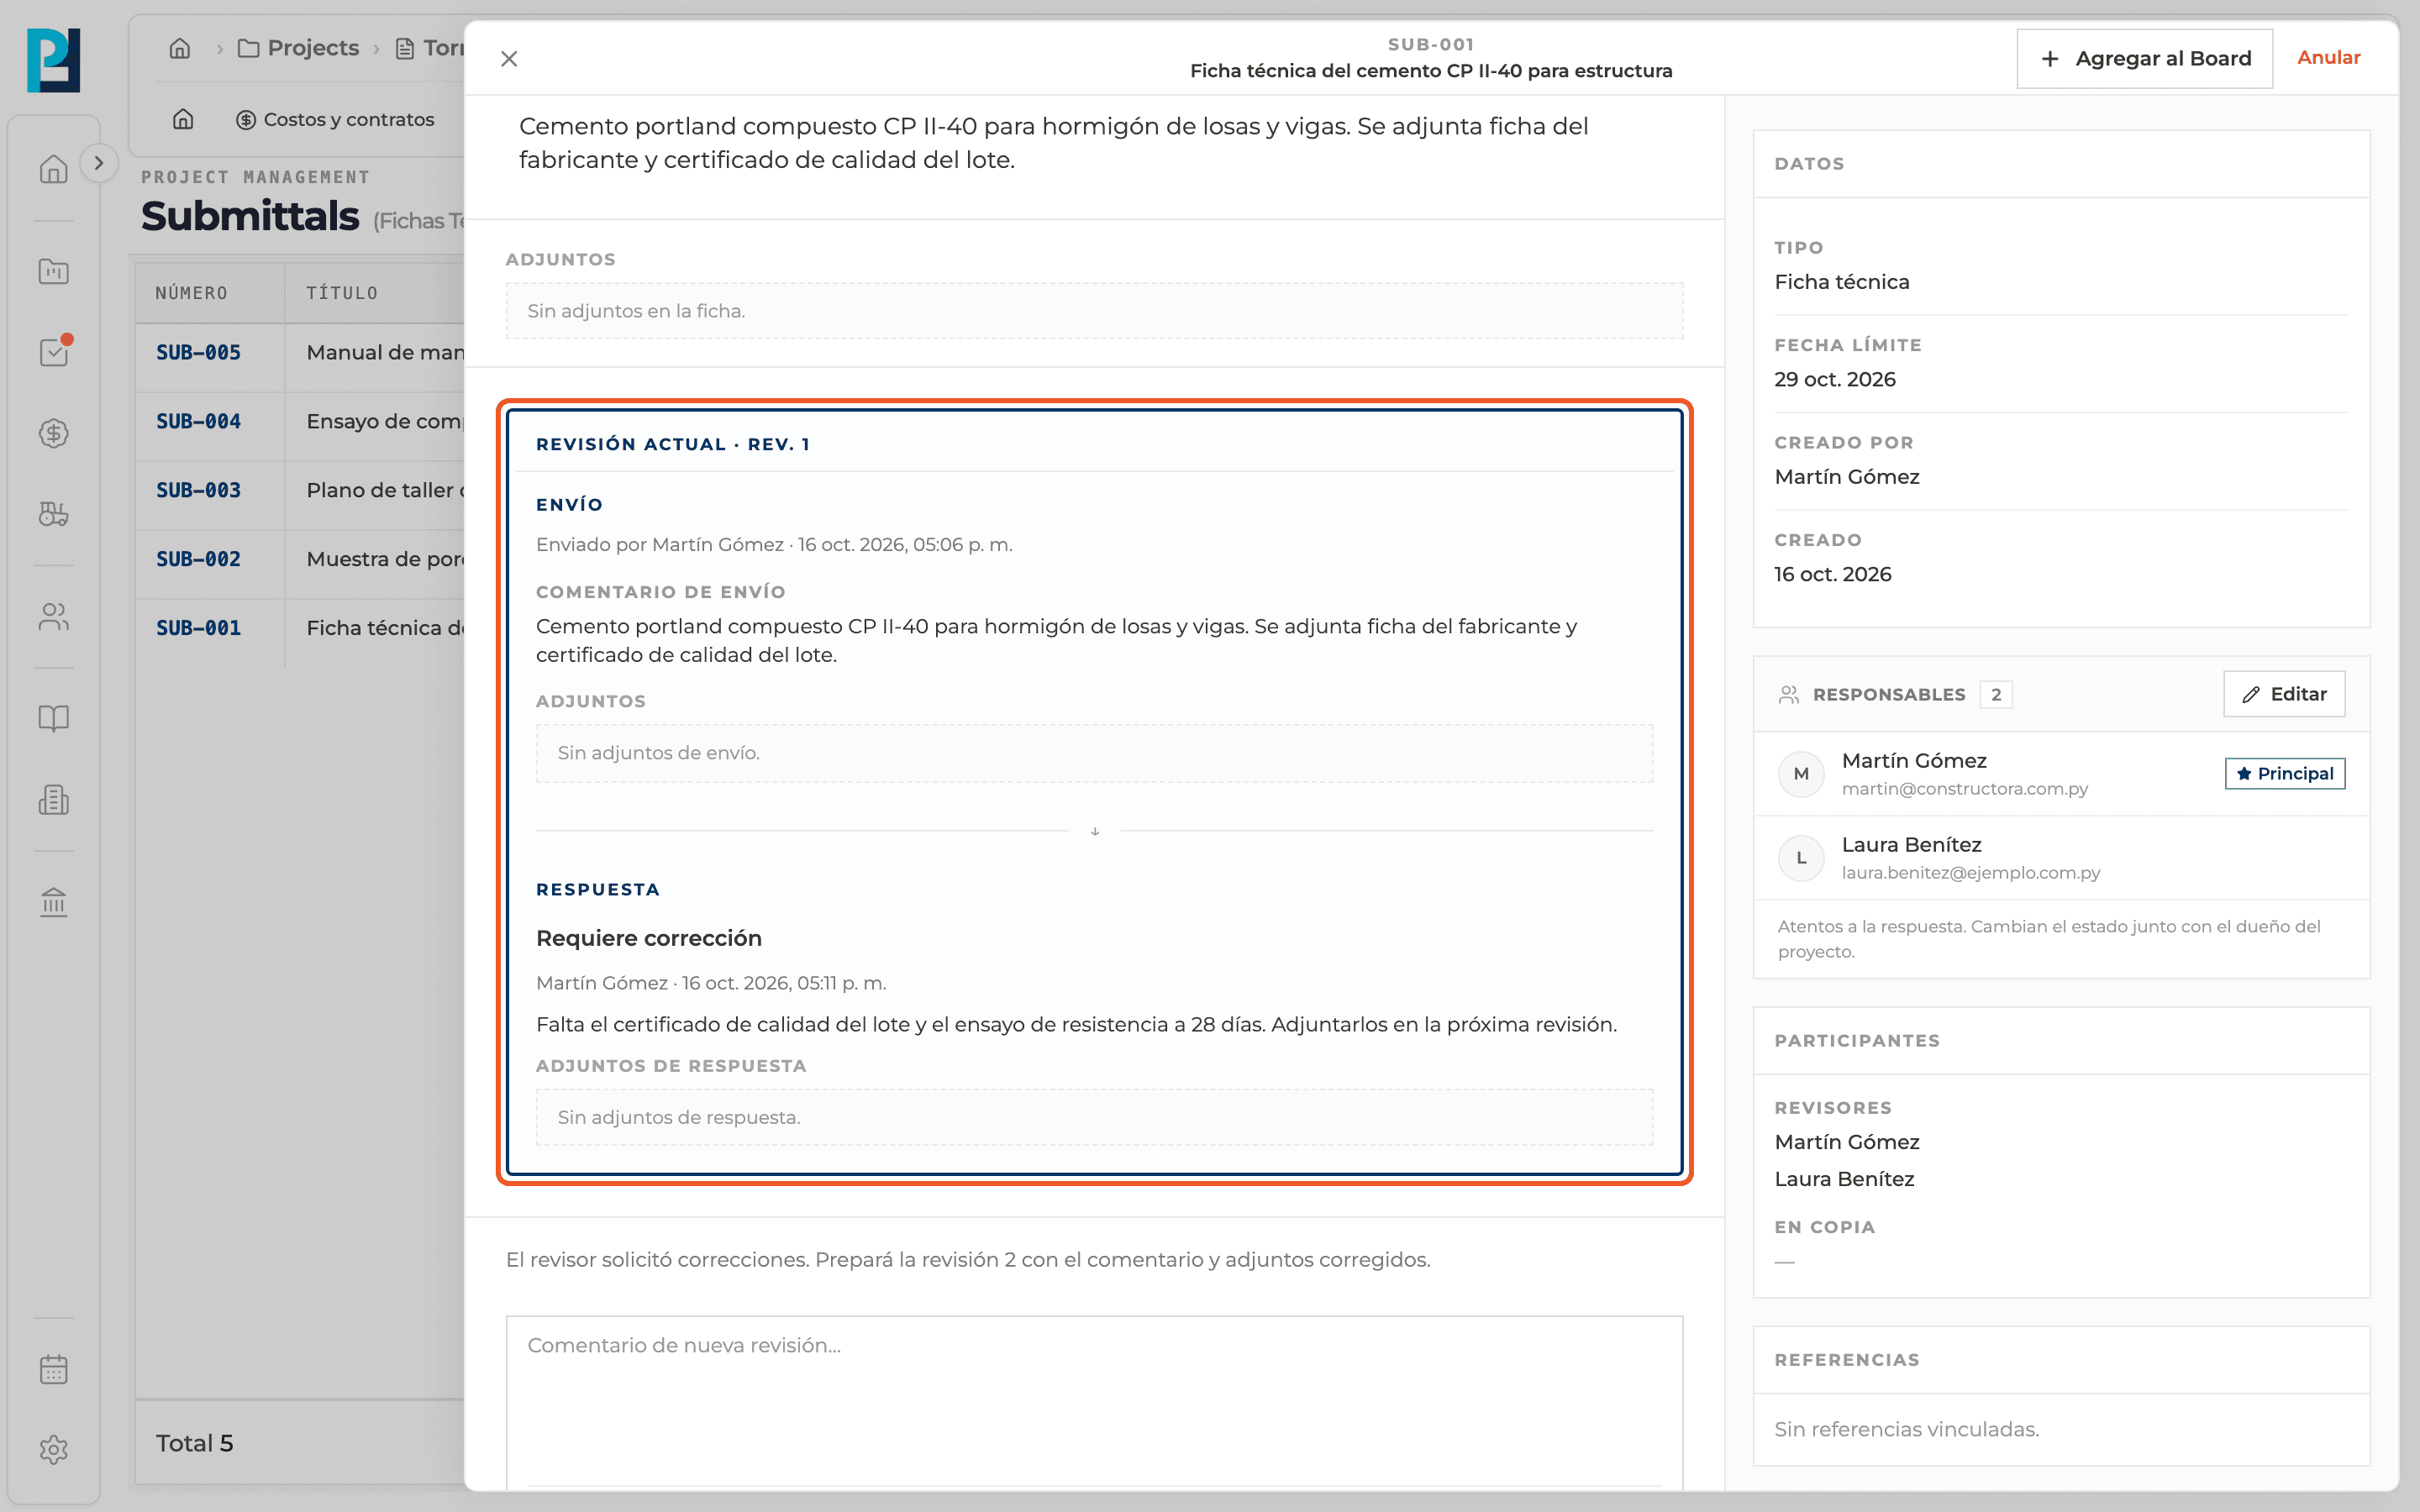Open the home icon in the left sidebar

tap(53, 168)
